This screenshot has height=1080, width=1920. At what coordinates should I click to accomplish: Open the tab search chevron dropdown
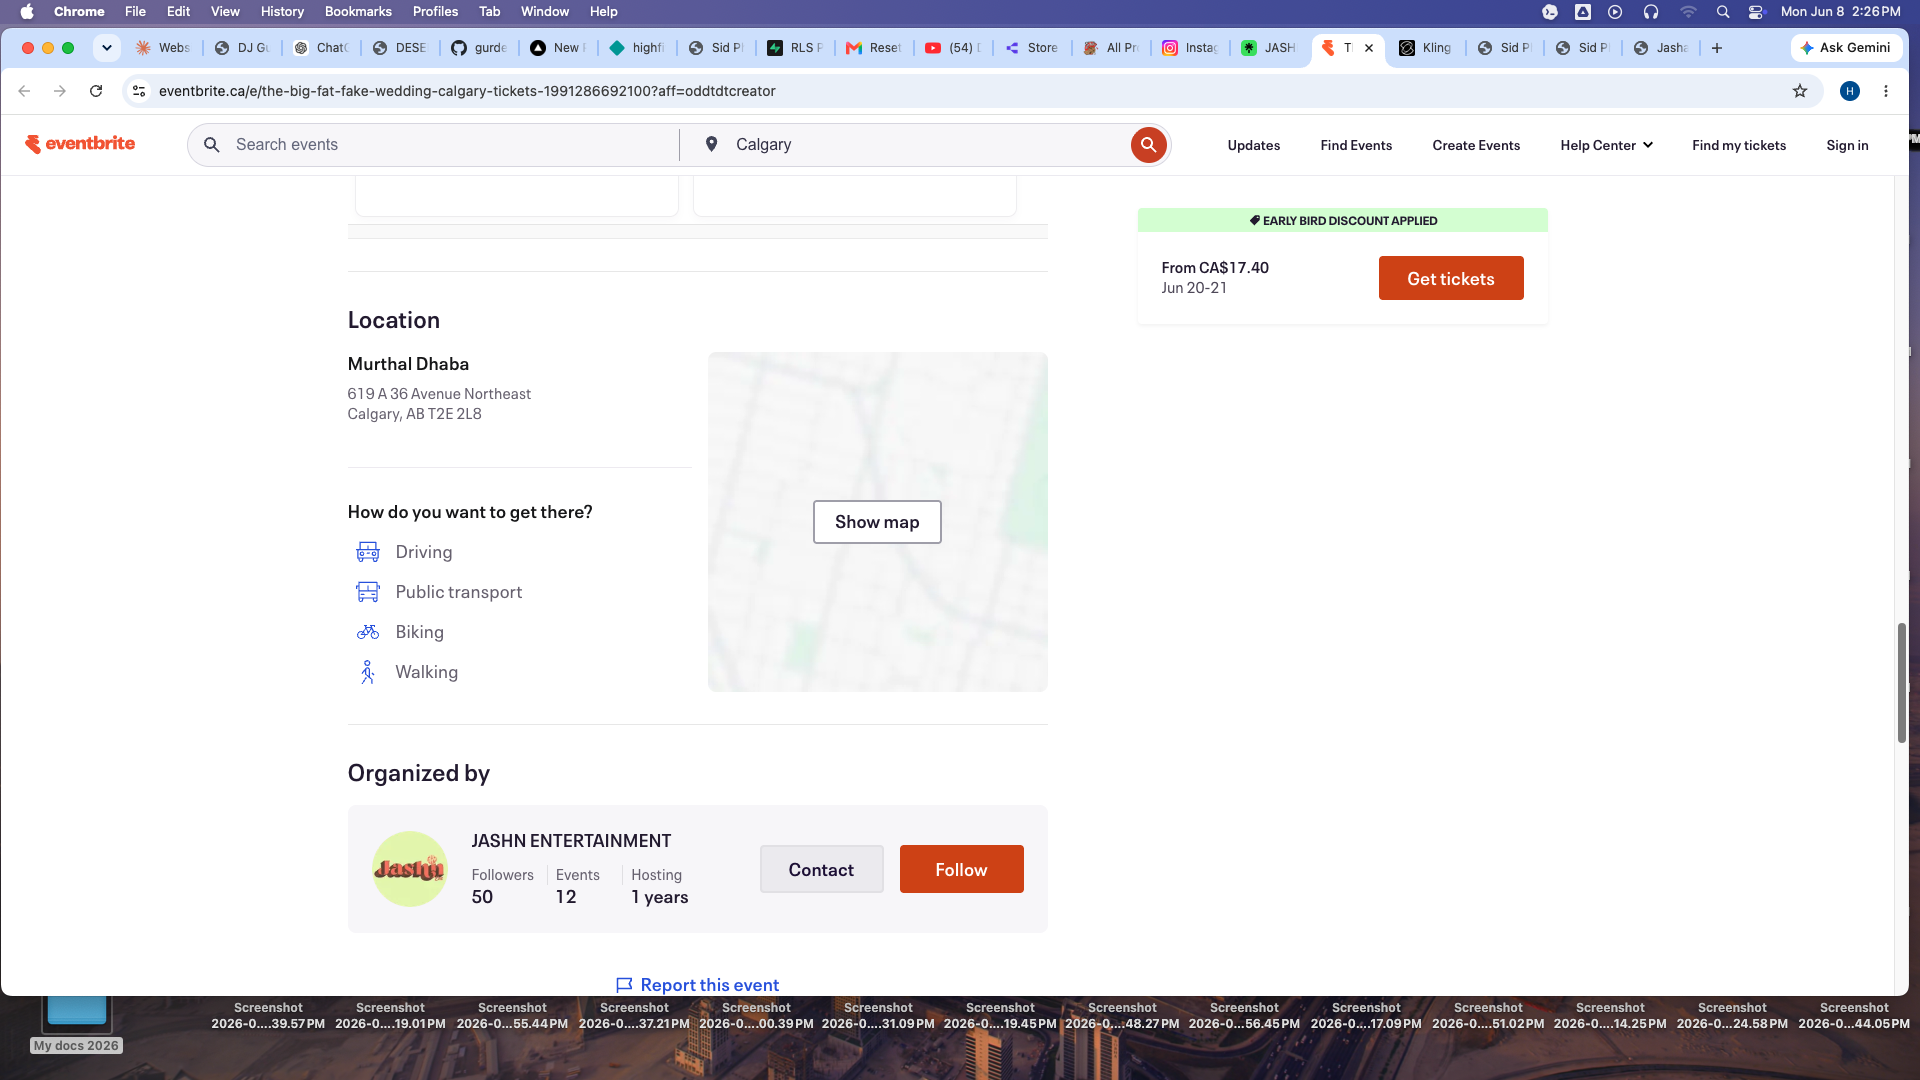click(x=107, y=48)
